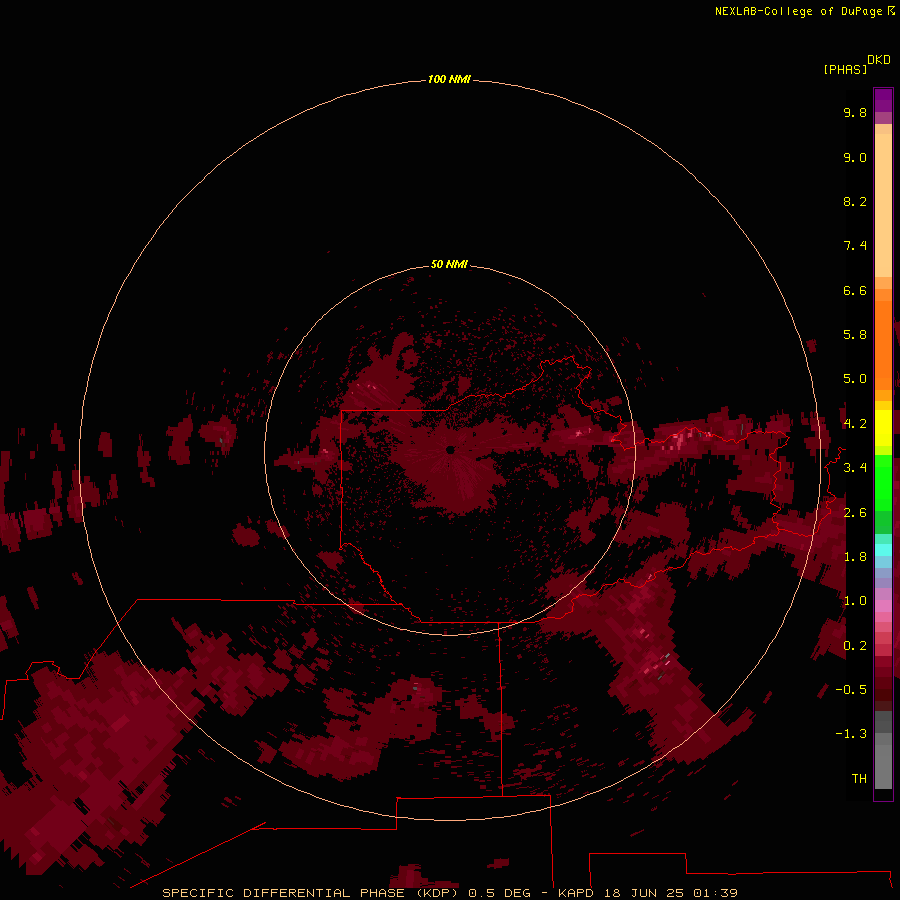Click the KAPD station identifier in the caption

point(575,893)
